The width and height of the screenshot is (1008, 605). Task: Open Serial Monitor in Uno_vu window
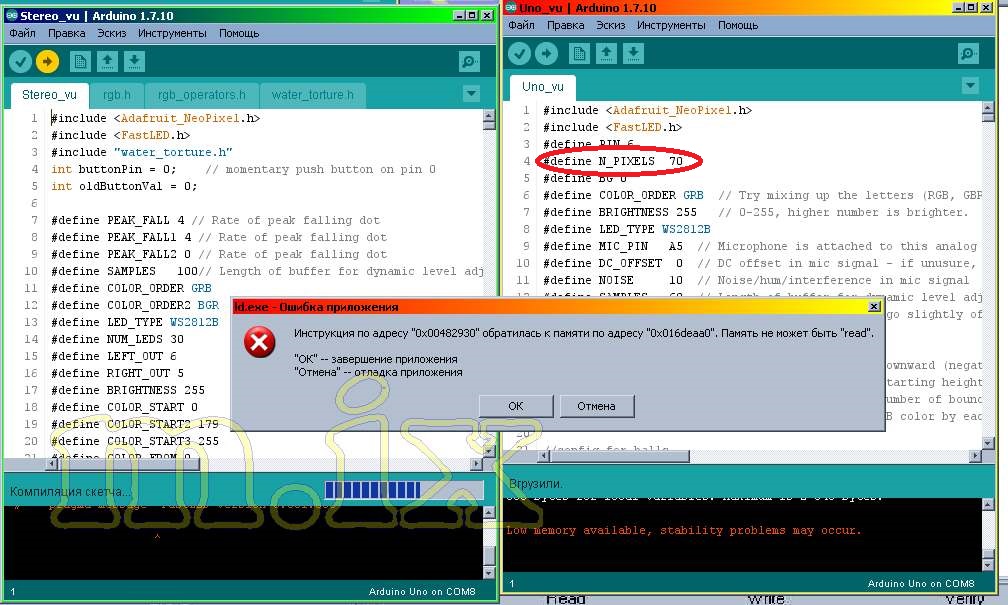click(967, 54)
